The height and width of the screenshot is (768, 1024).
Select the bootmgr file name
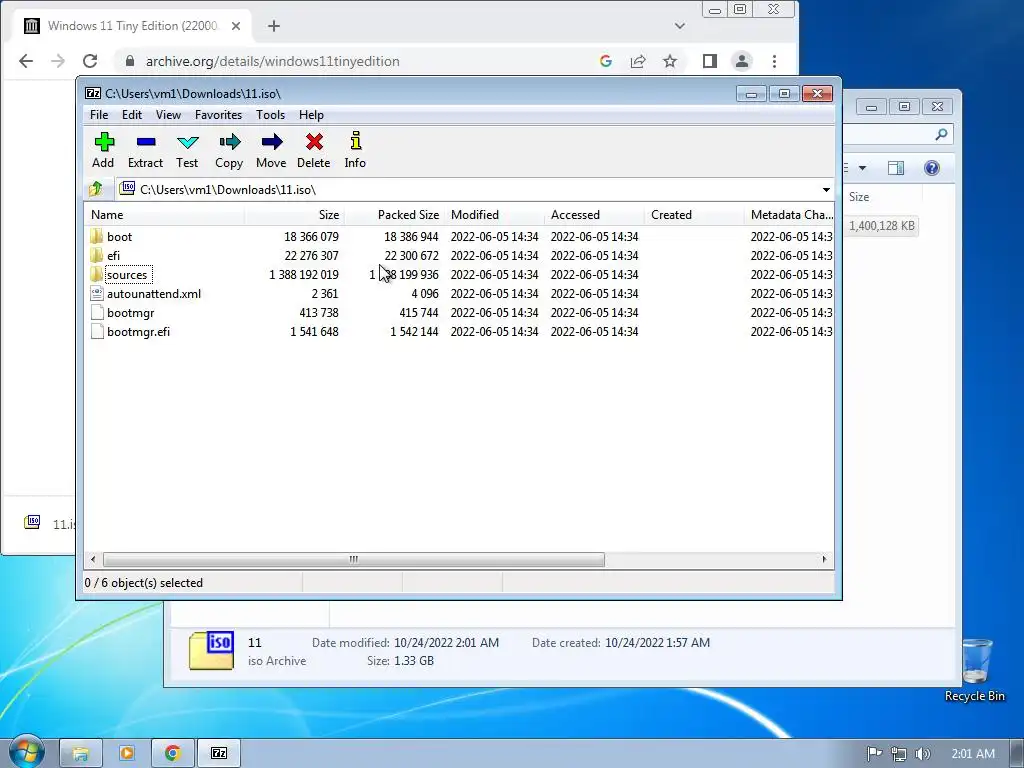(x=131, y=313)
